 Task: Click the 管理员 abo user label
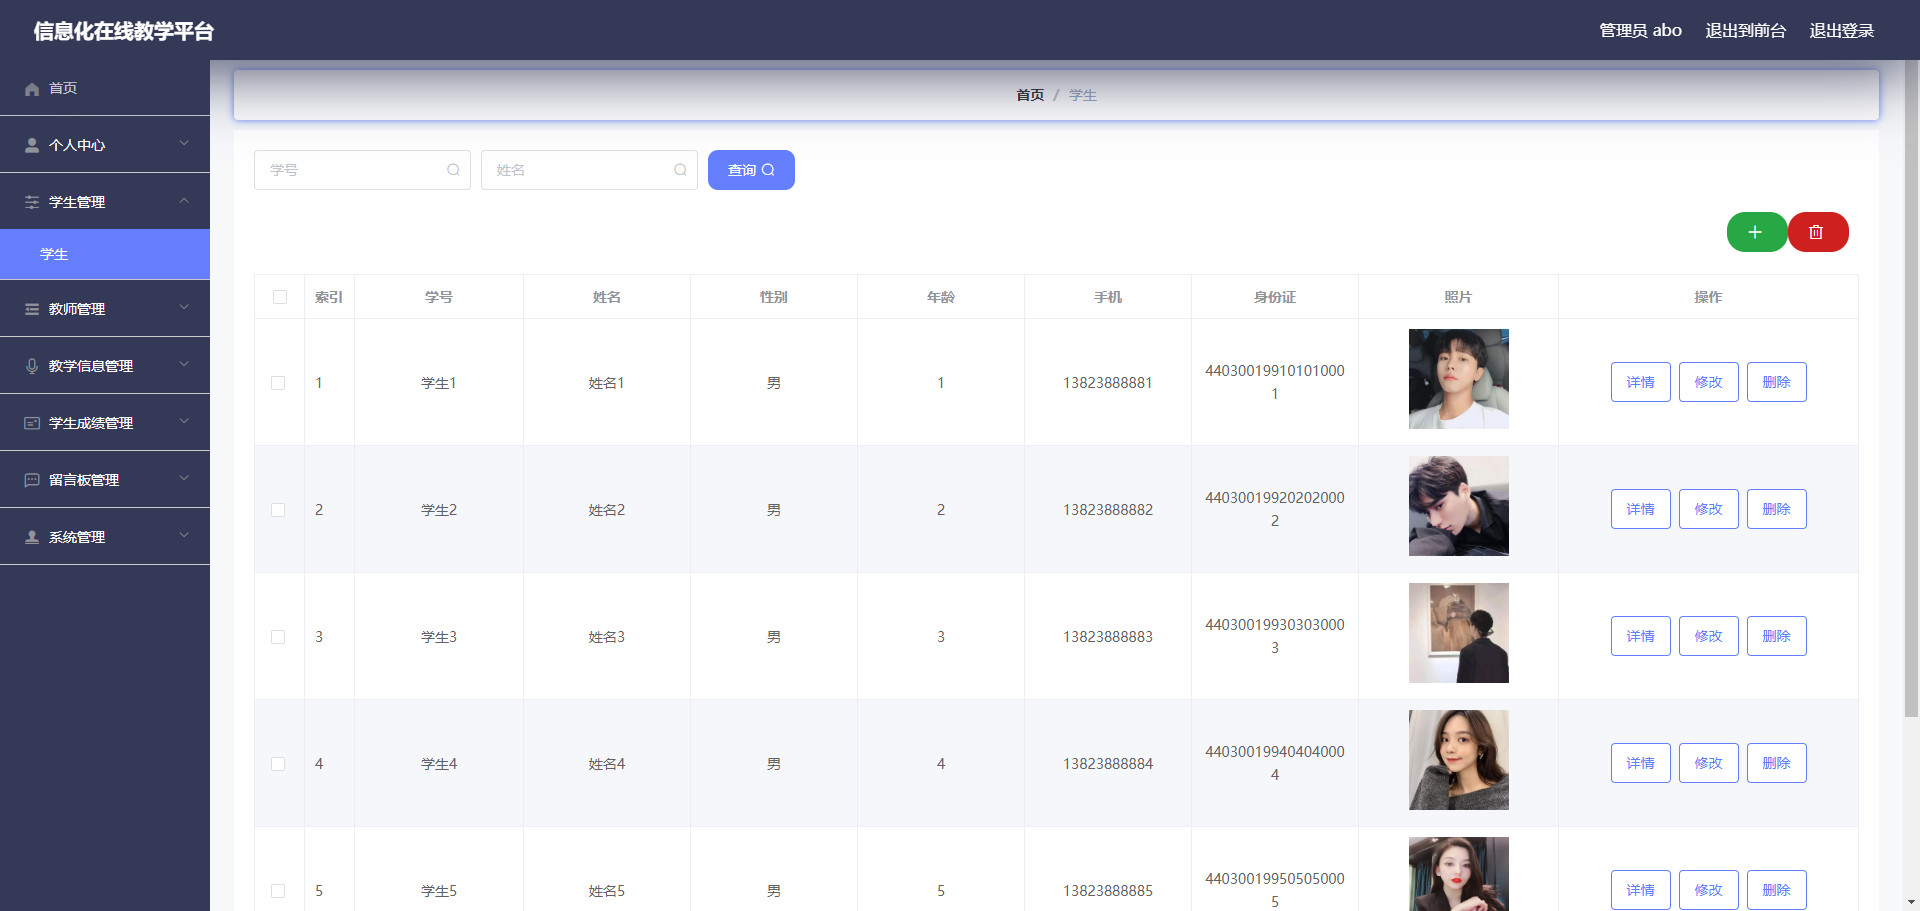[x=1640, y=31]
